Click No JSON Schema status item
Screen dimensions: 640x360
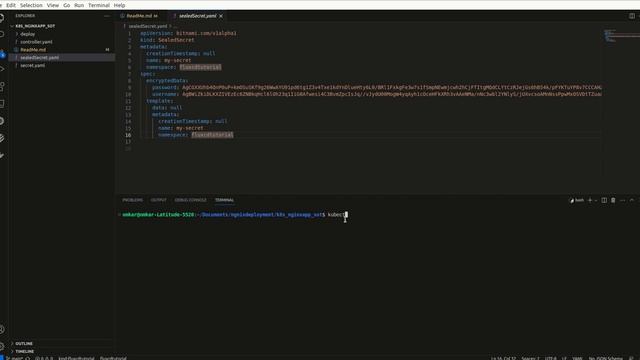[x=606, y=358]
